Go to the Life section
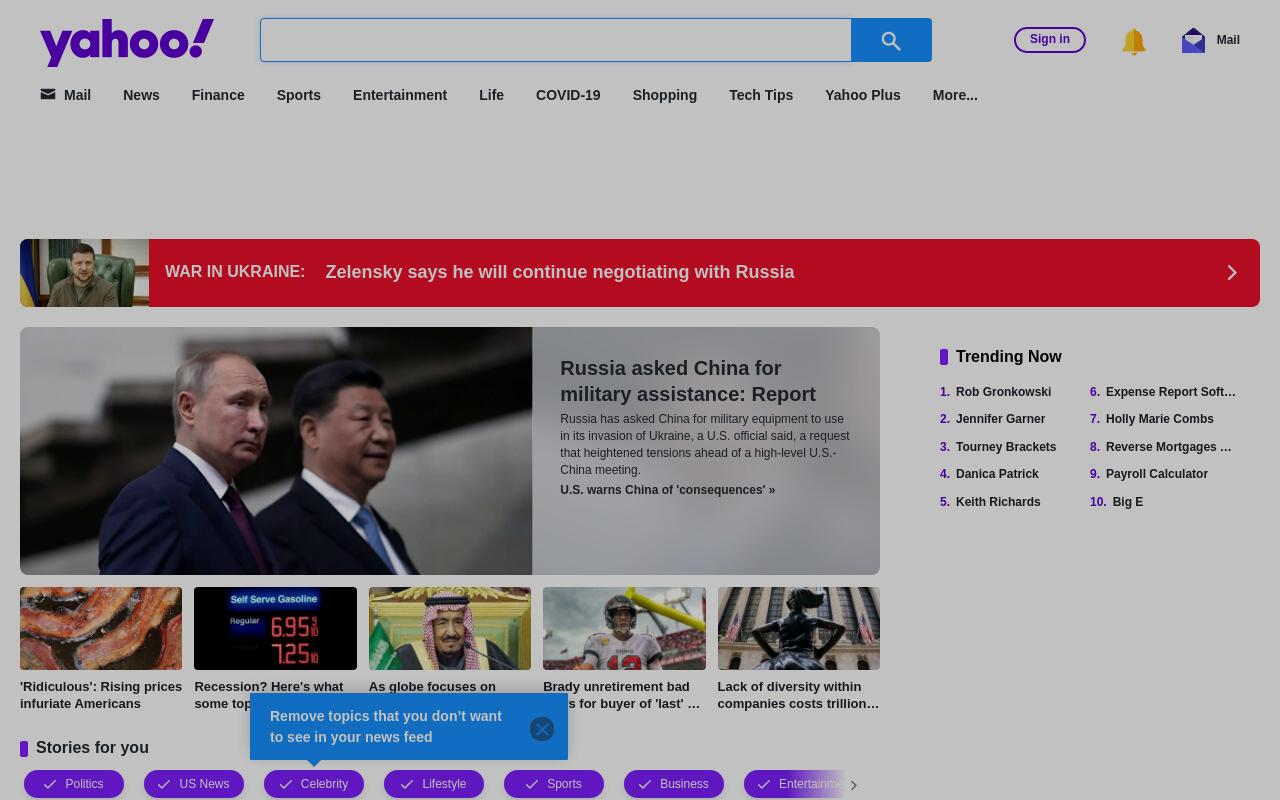Viewport: 1280px width, 800px height. (x=491, y=95)
